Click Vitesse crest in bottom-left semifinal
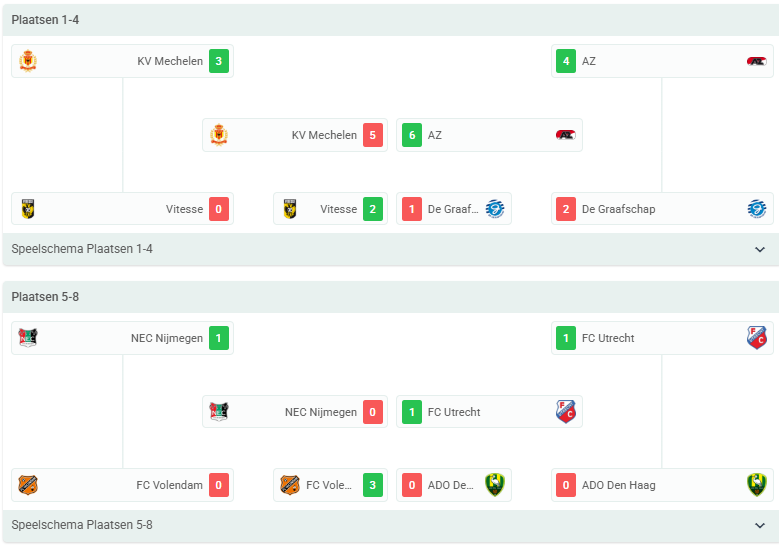 tap(28, 209)
